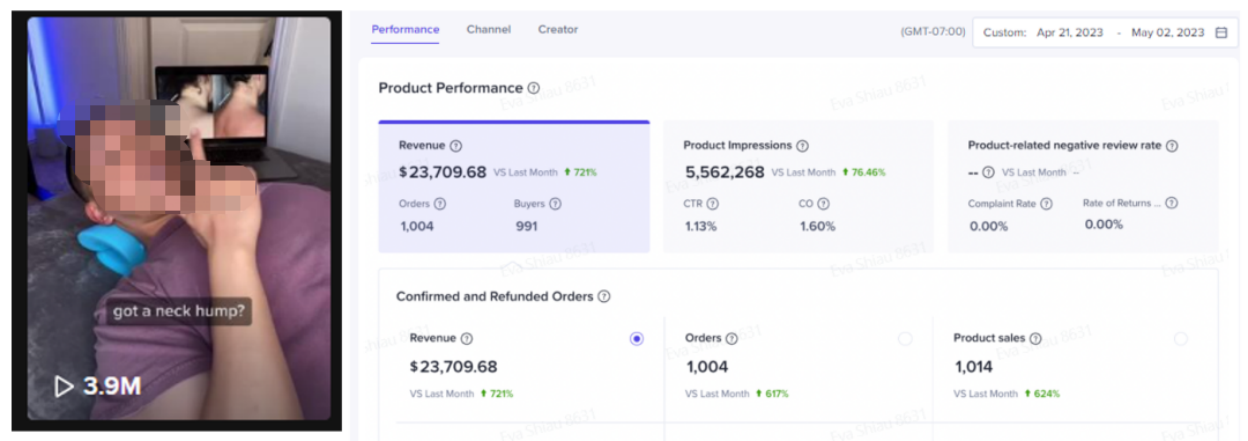The width and height of the screenshot is (1248, 441).
Task: Click the help icon beside Product sales
Action: [x=1035, y=339]
